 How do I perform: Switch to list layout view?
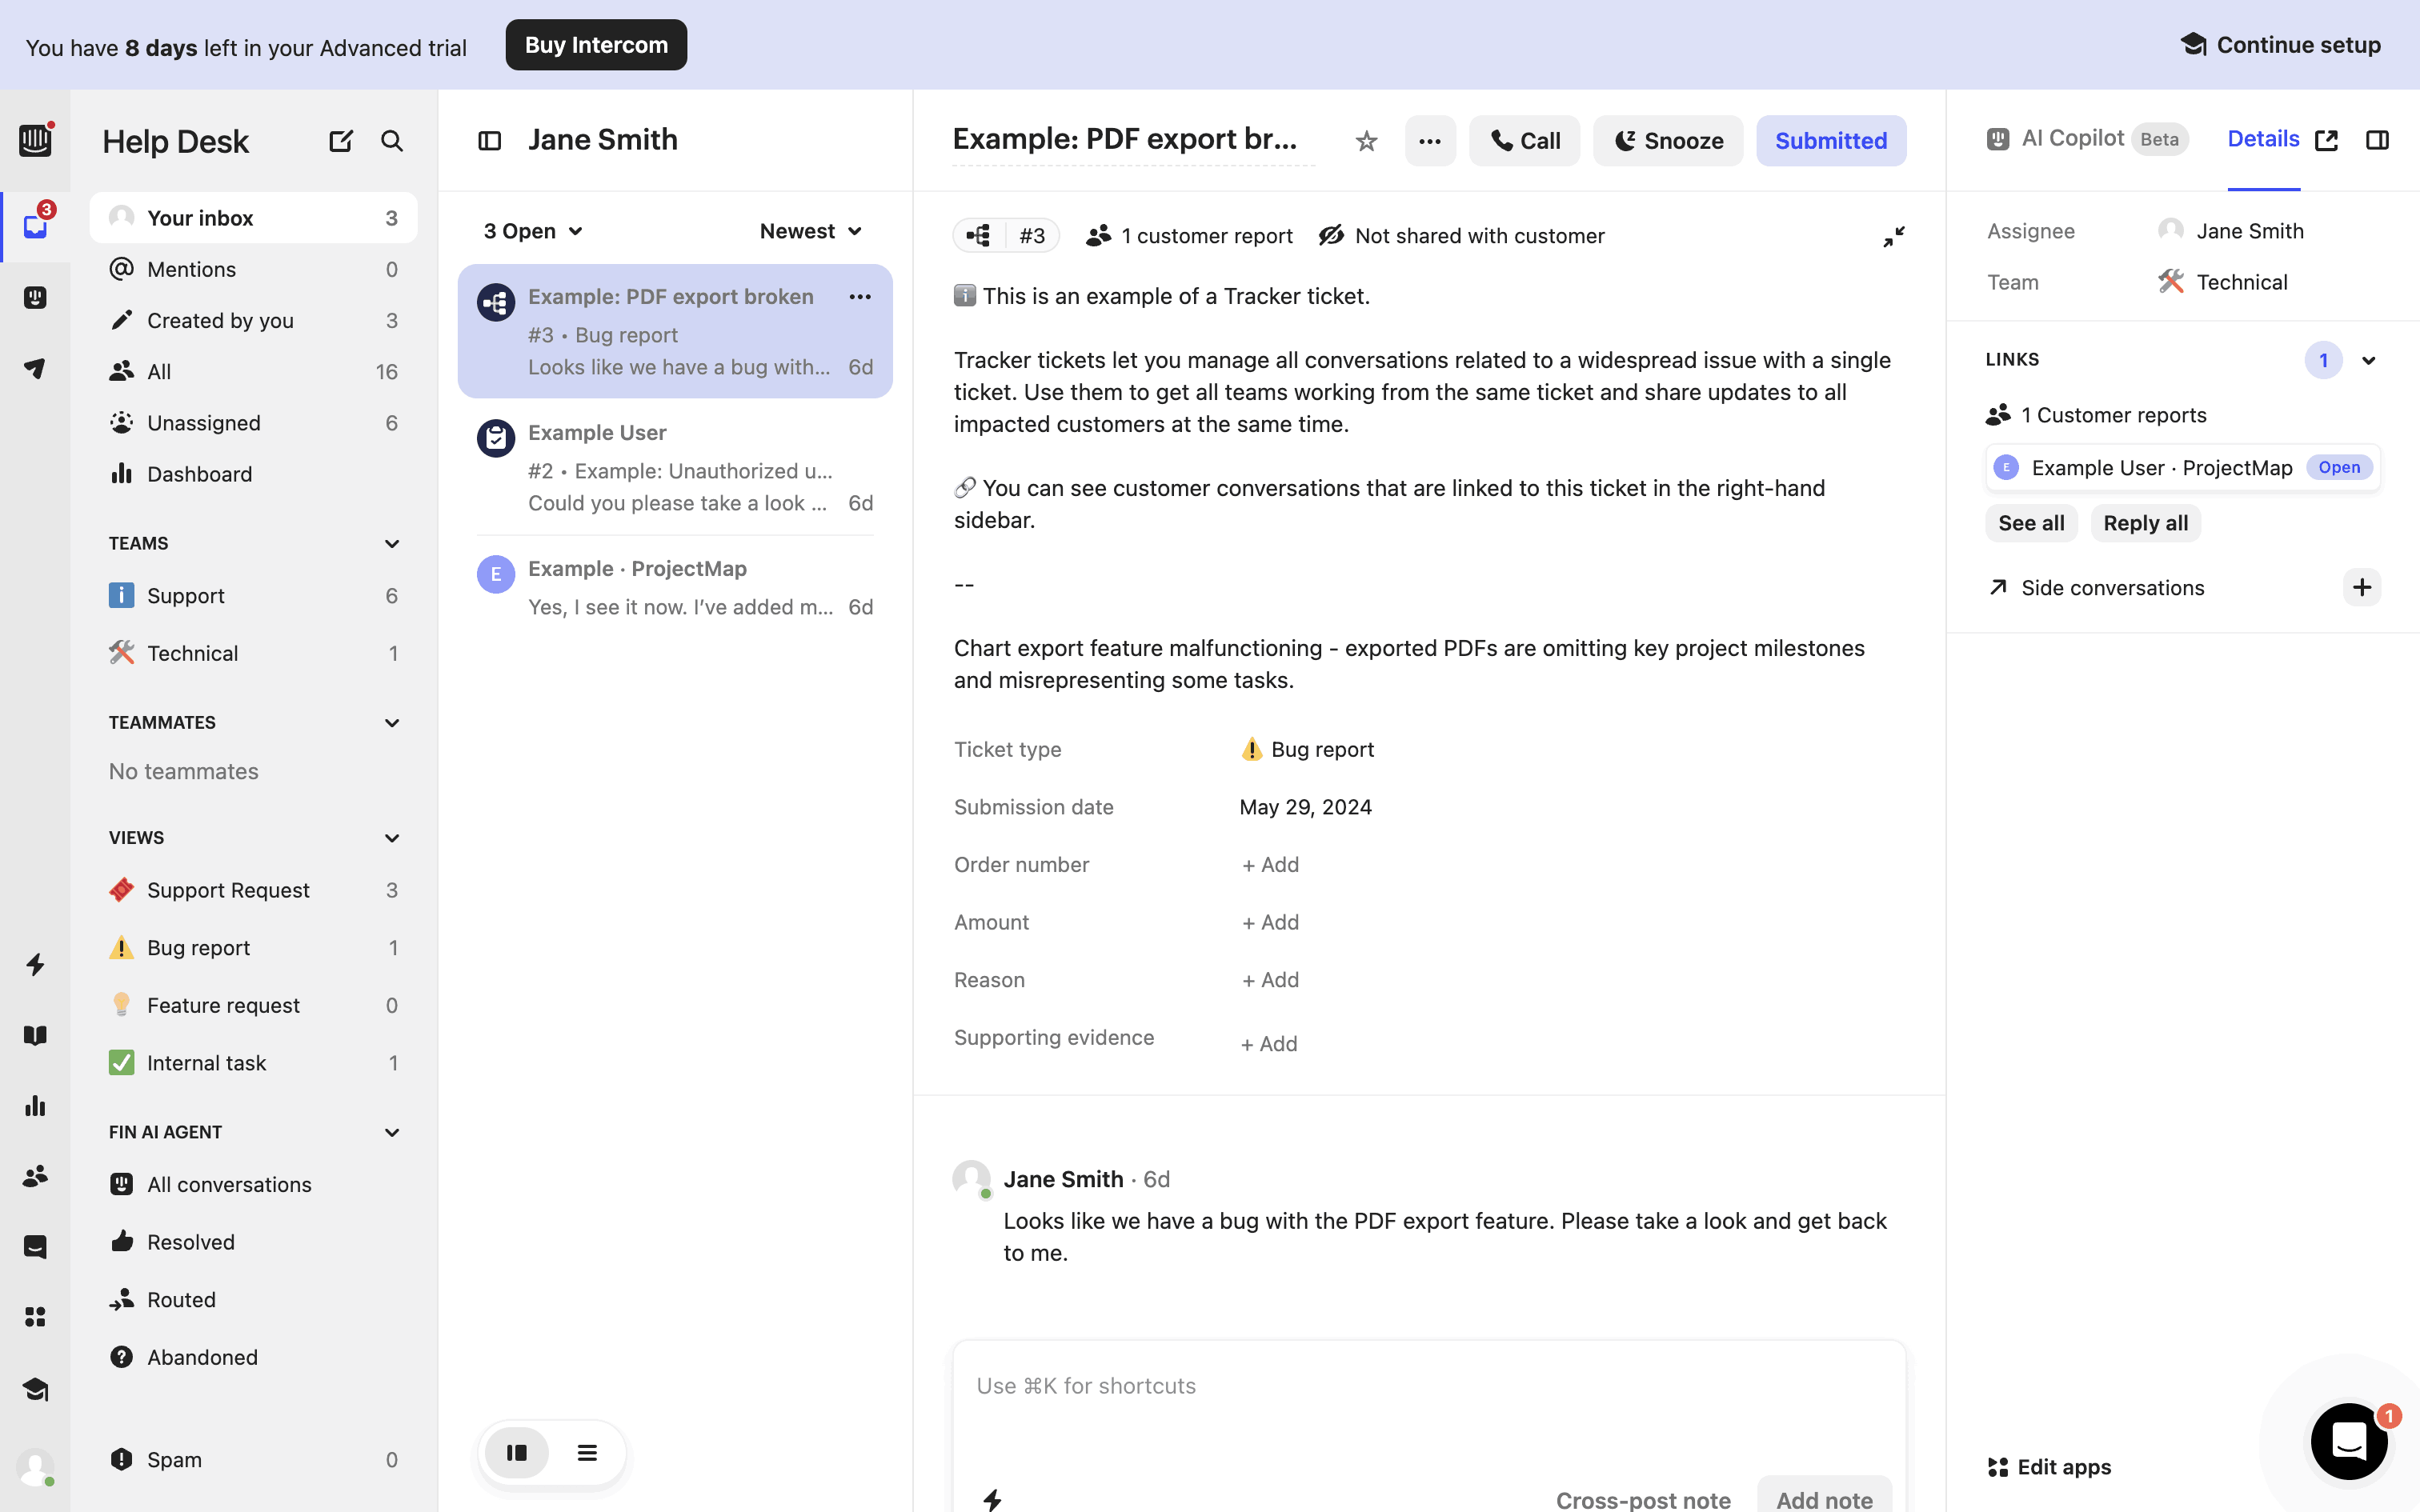tap(587, 1453)
